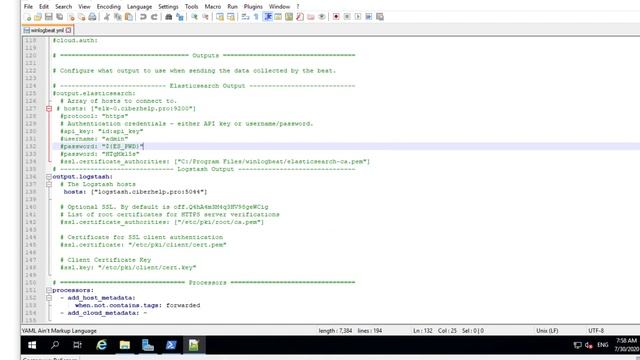Click the Close All toolbar icon
The image size is (640, 360).
(82, 17)
